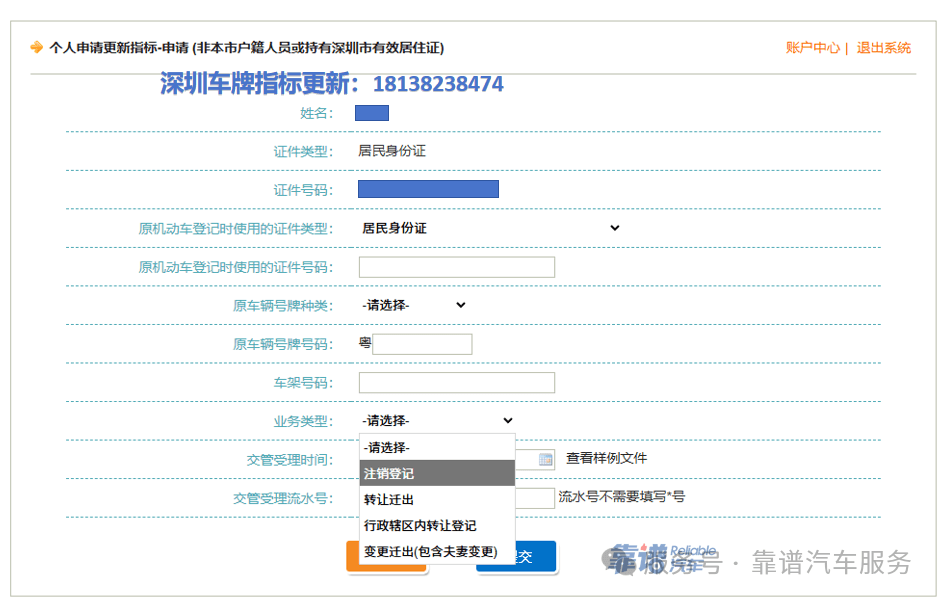Pick 变更迁出(包含夫妻变更) option
This screenshot has height=601, width=942.
437,551
